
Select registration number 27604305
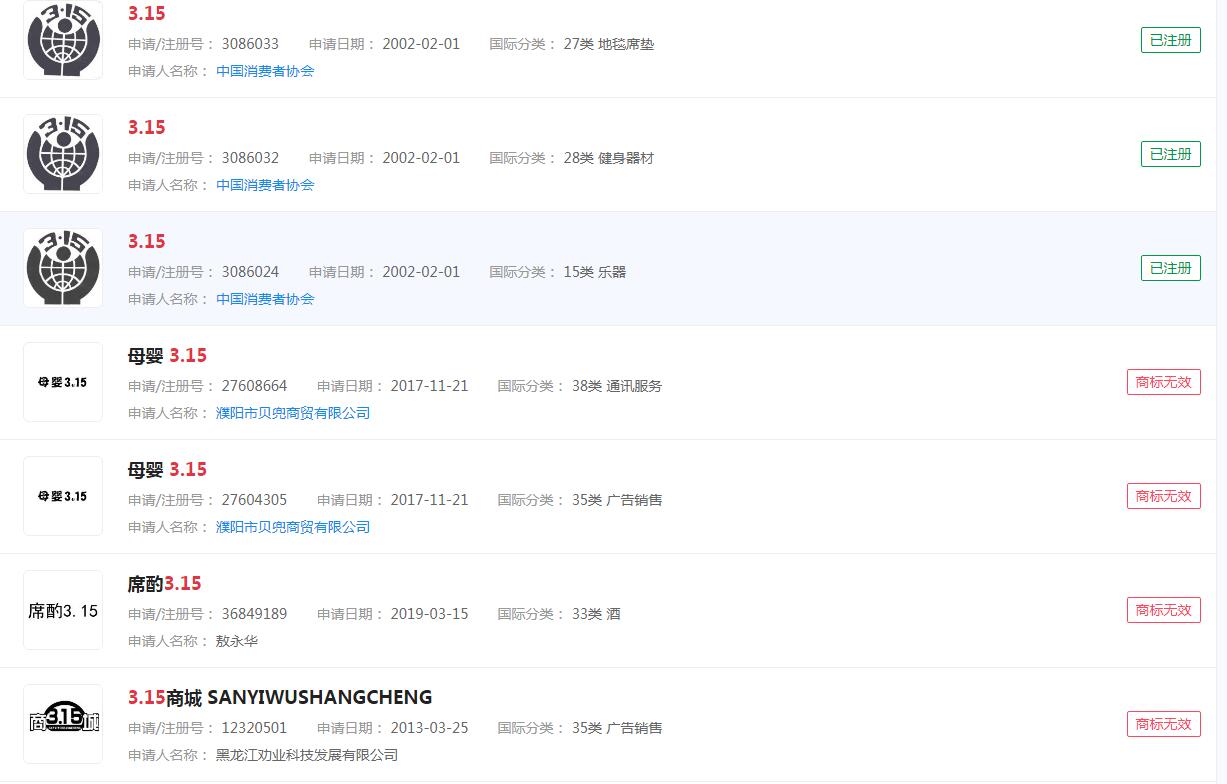(254, 500)
